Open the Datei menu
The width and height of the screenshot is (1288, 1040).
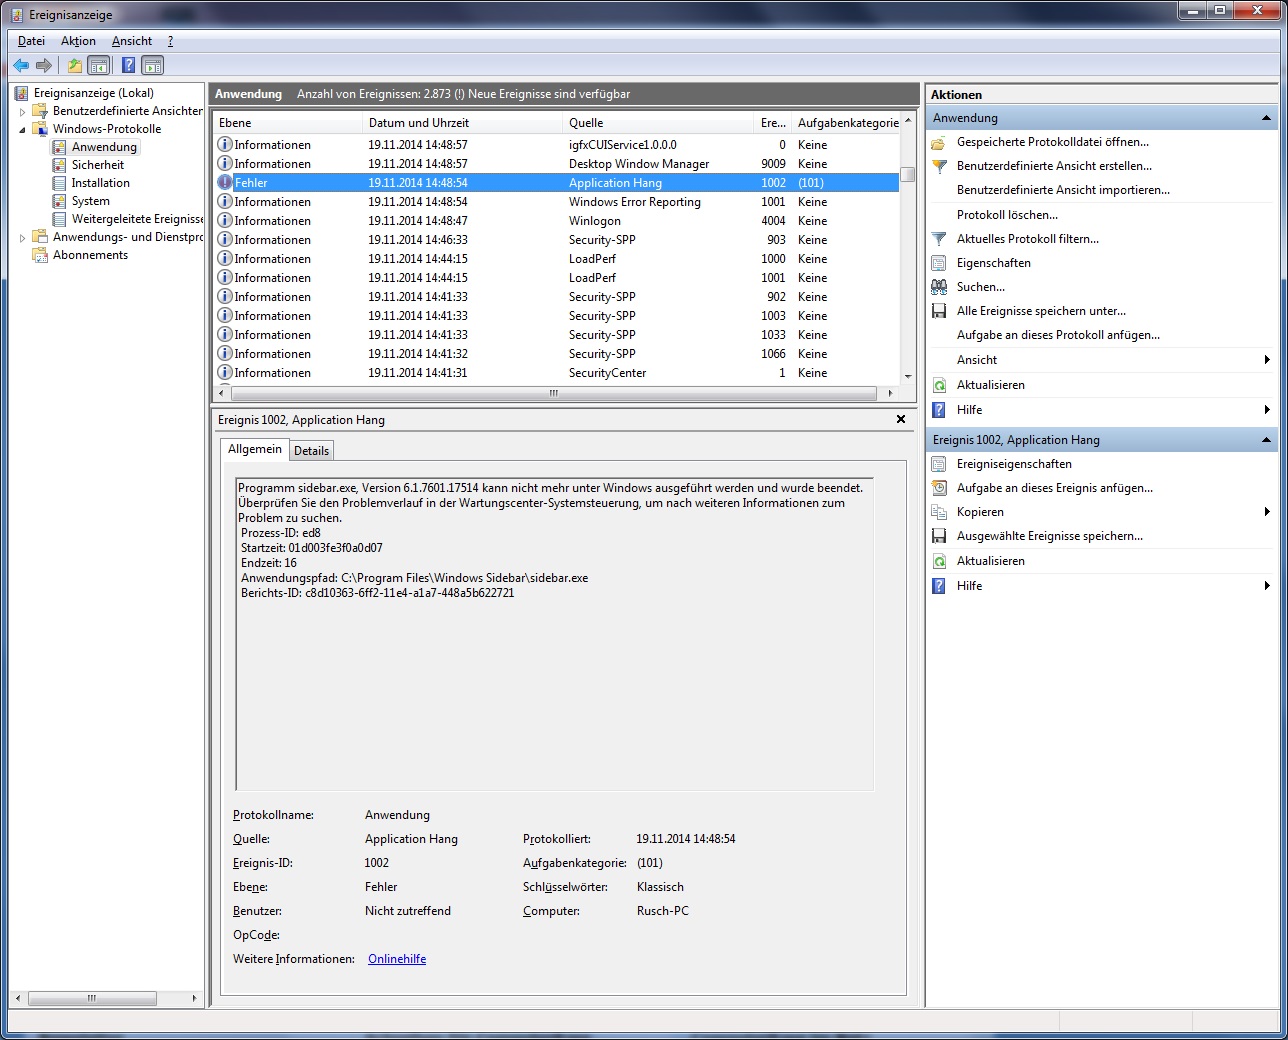pos(31,41)
